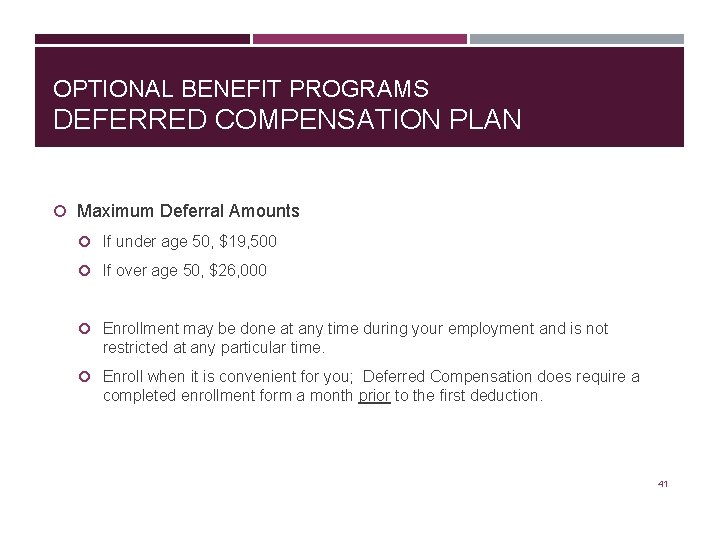Click the bullet before "If under age 50"

[87, 242]
